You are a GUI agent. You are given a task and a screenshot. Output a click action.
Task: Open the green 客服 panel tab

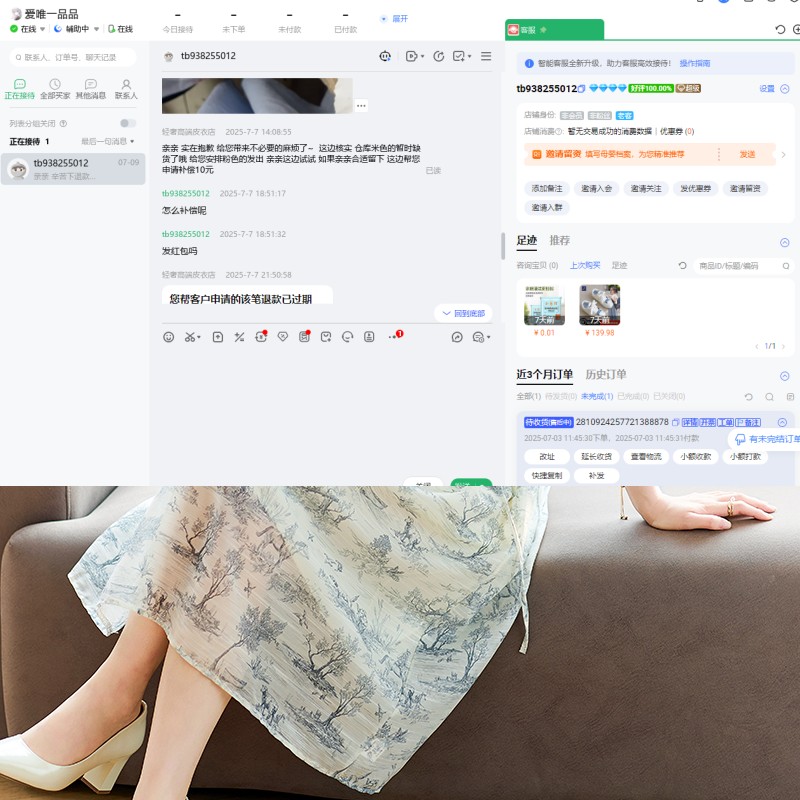[x=555, y=30]
